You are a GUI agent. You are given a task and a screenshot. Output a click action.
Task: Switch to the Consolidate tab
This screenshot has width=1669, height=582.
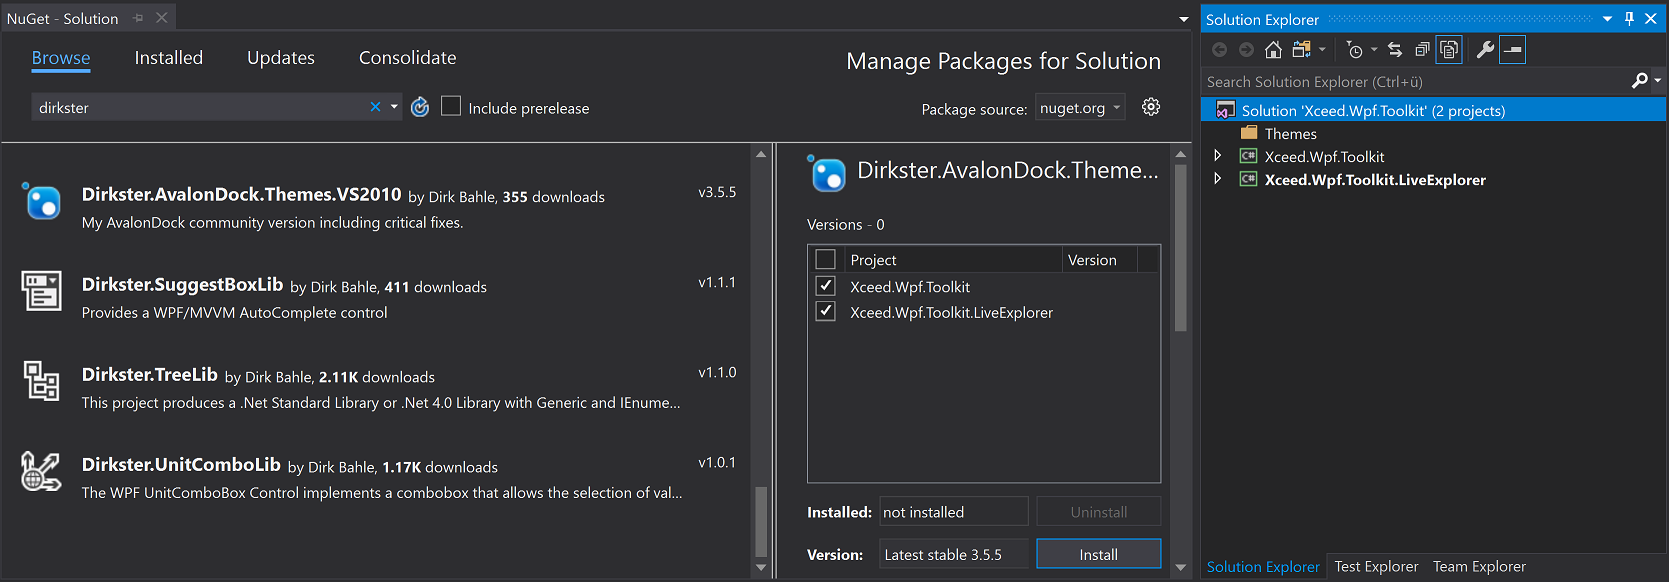click(408, 58)
